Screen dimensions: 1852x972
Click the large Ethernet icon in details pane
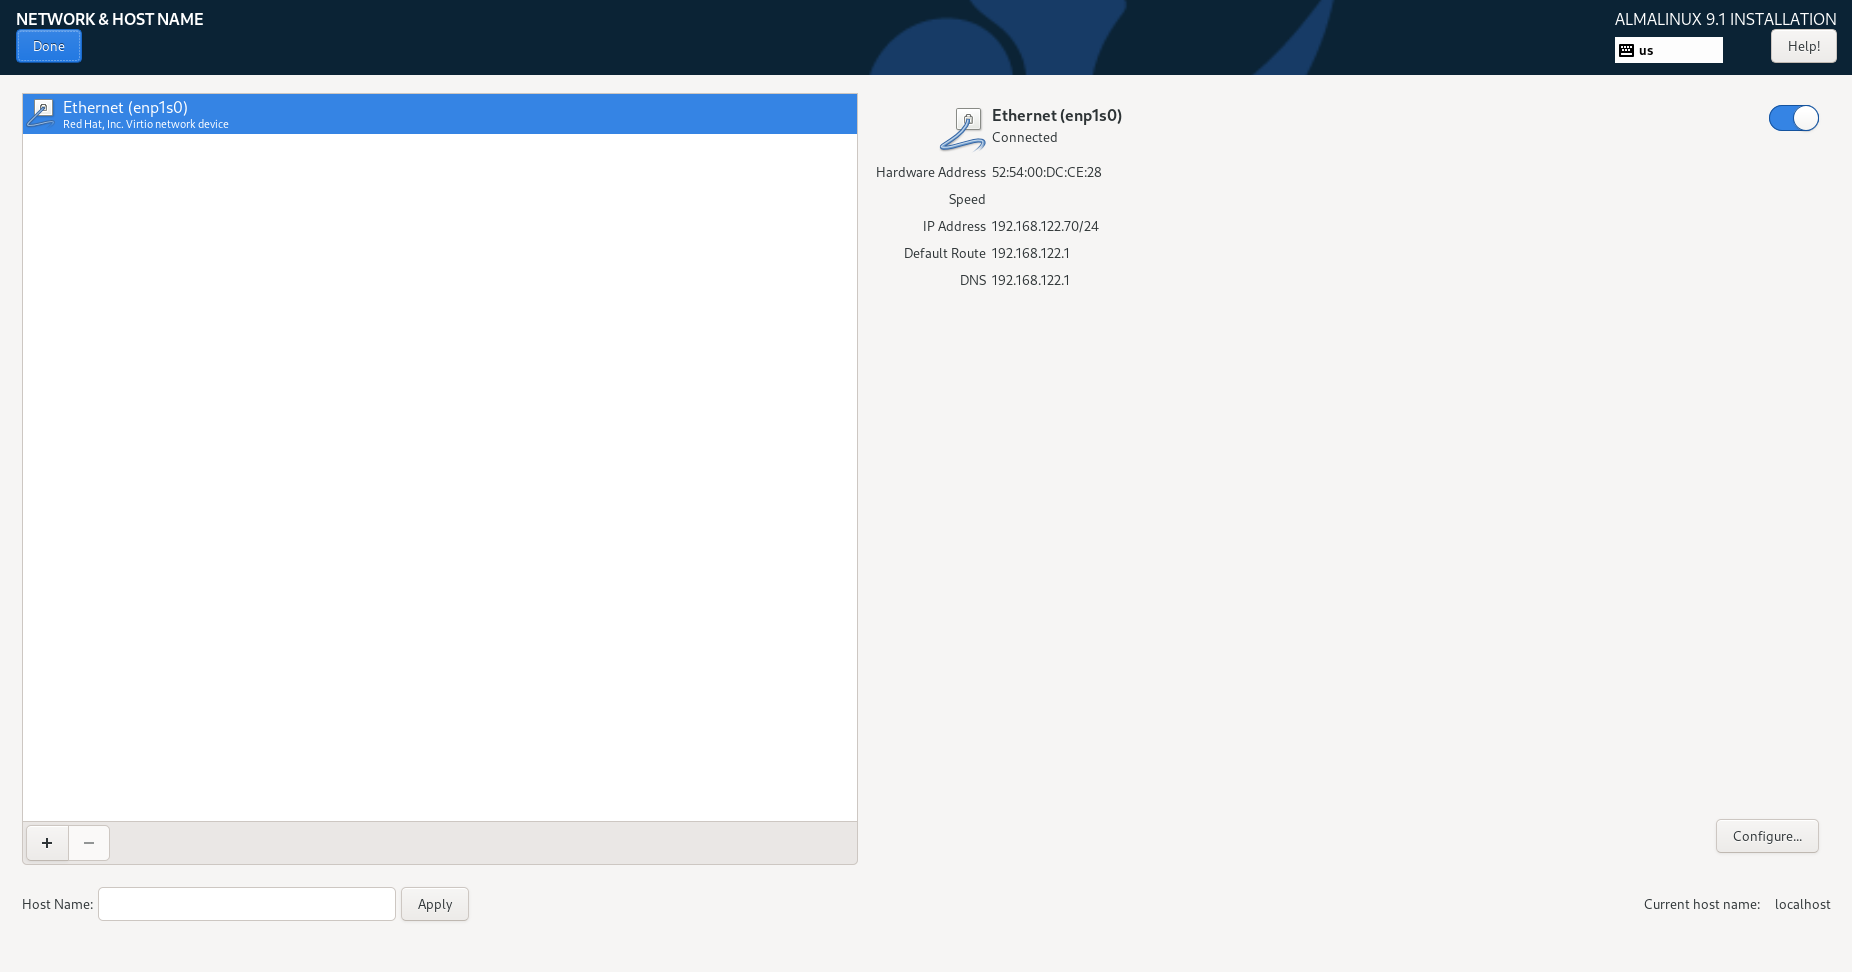point(963,128)
